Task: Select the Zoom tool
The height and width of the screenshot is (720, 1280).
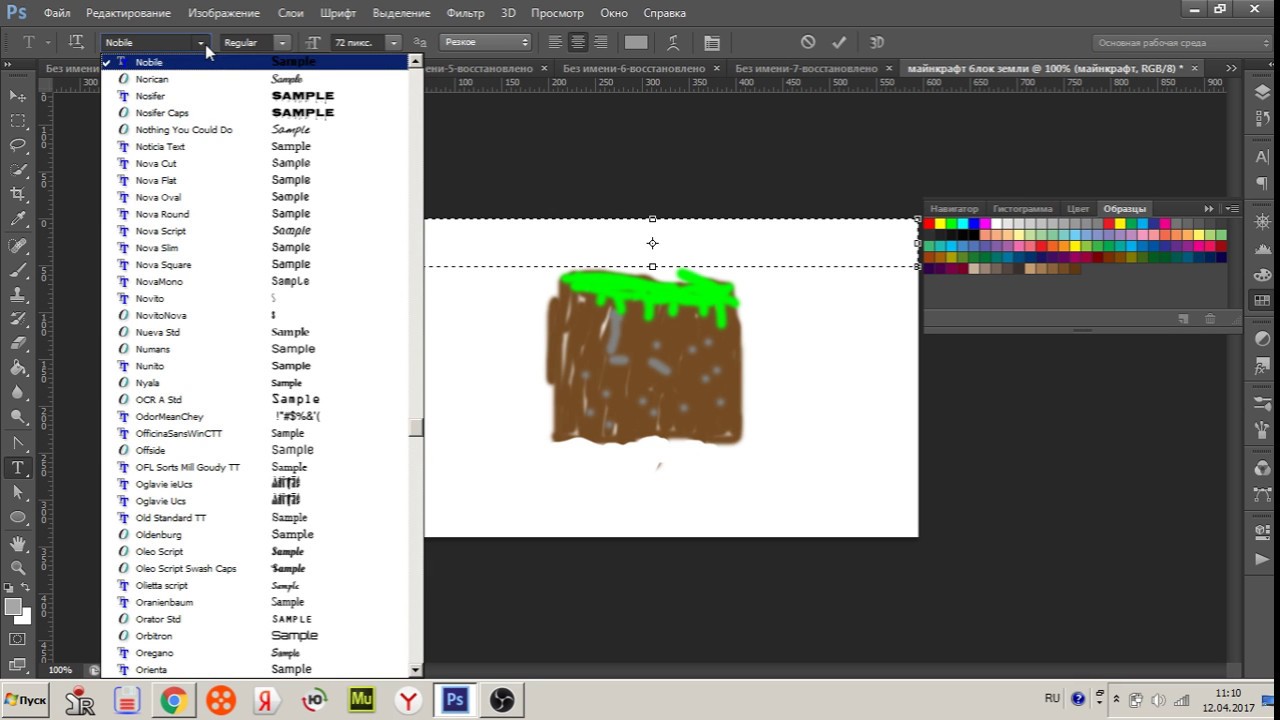Action: [x=18, y=567]
